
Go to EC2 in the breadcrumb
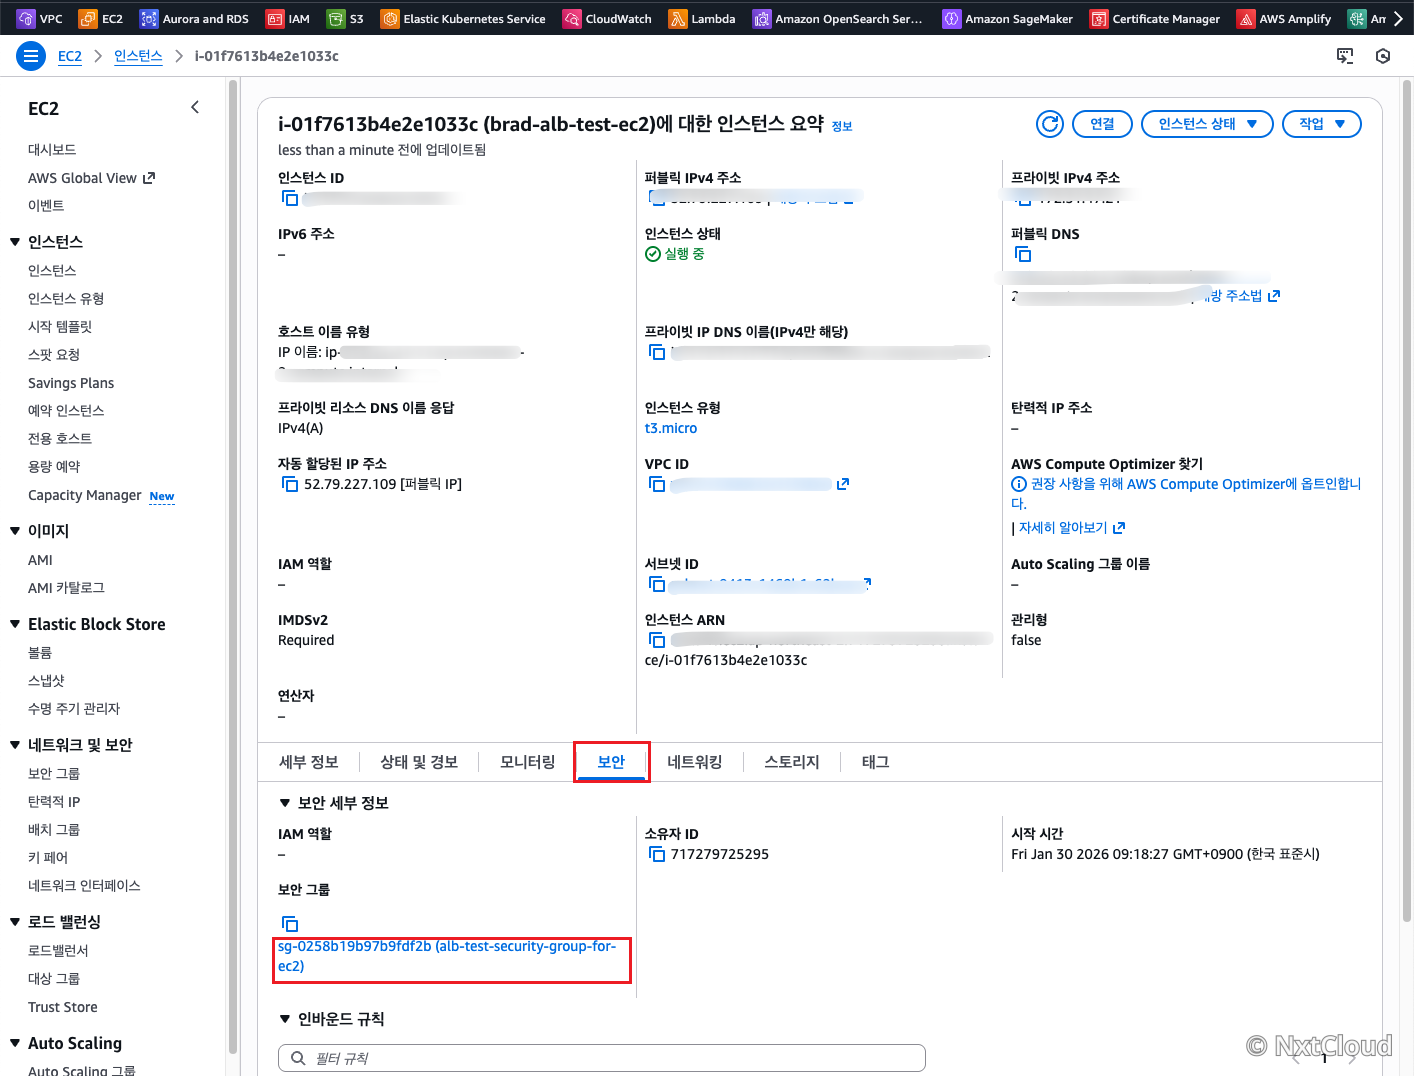(x=70, y=56)
